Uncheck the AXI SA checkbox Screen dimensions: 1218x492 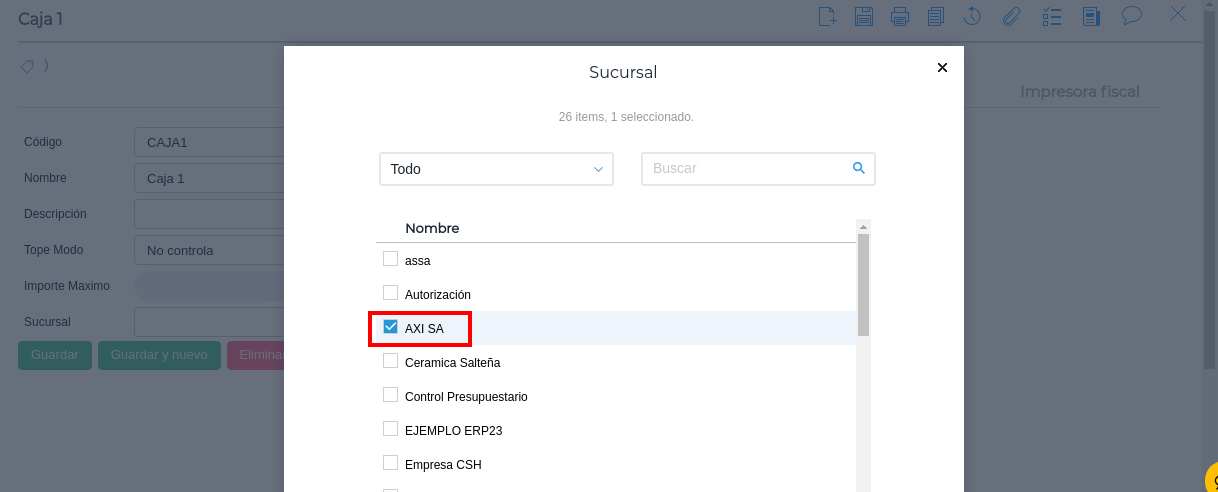pyautogui.click(x=391, y=327)
